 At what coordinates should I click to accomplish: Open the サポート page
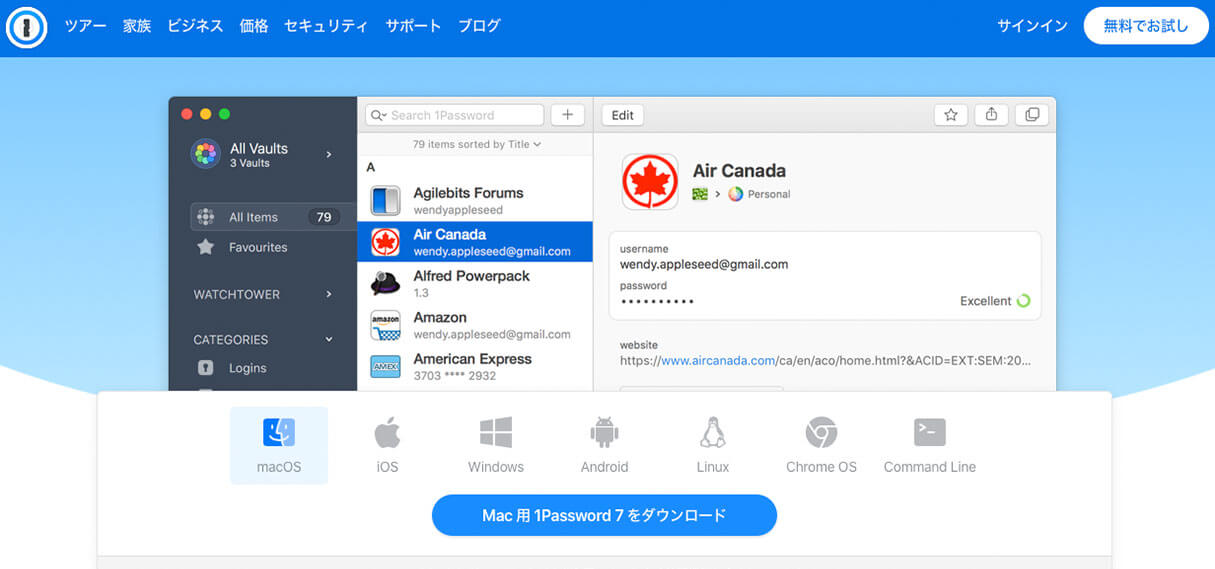[413, 26]
